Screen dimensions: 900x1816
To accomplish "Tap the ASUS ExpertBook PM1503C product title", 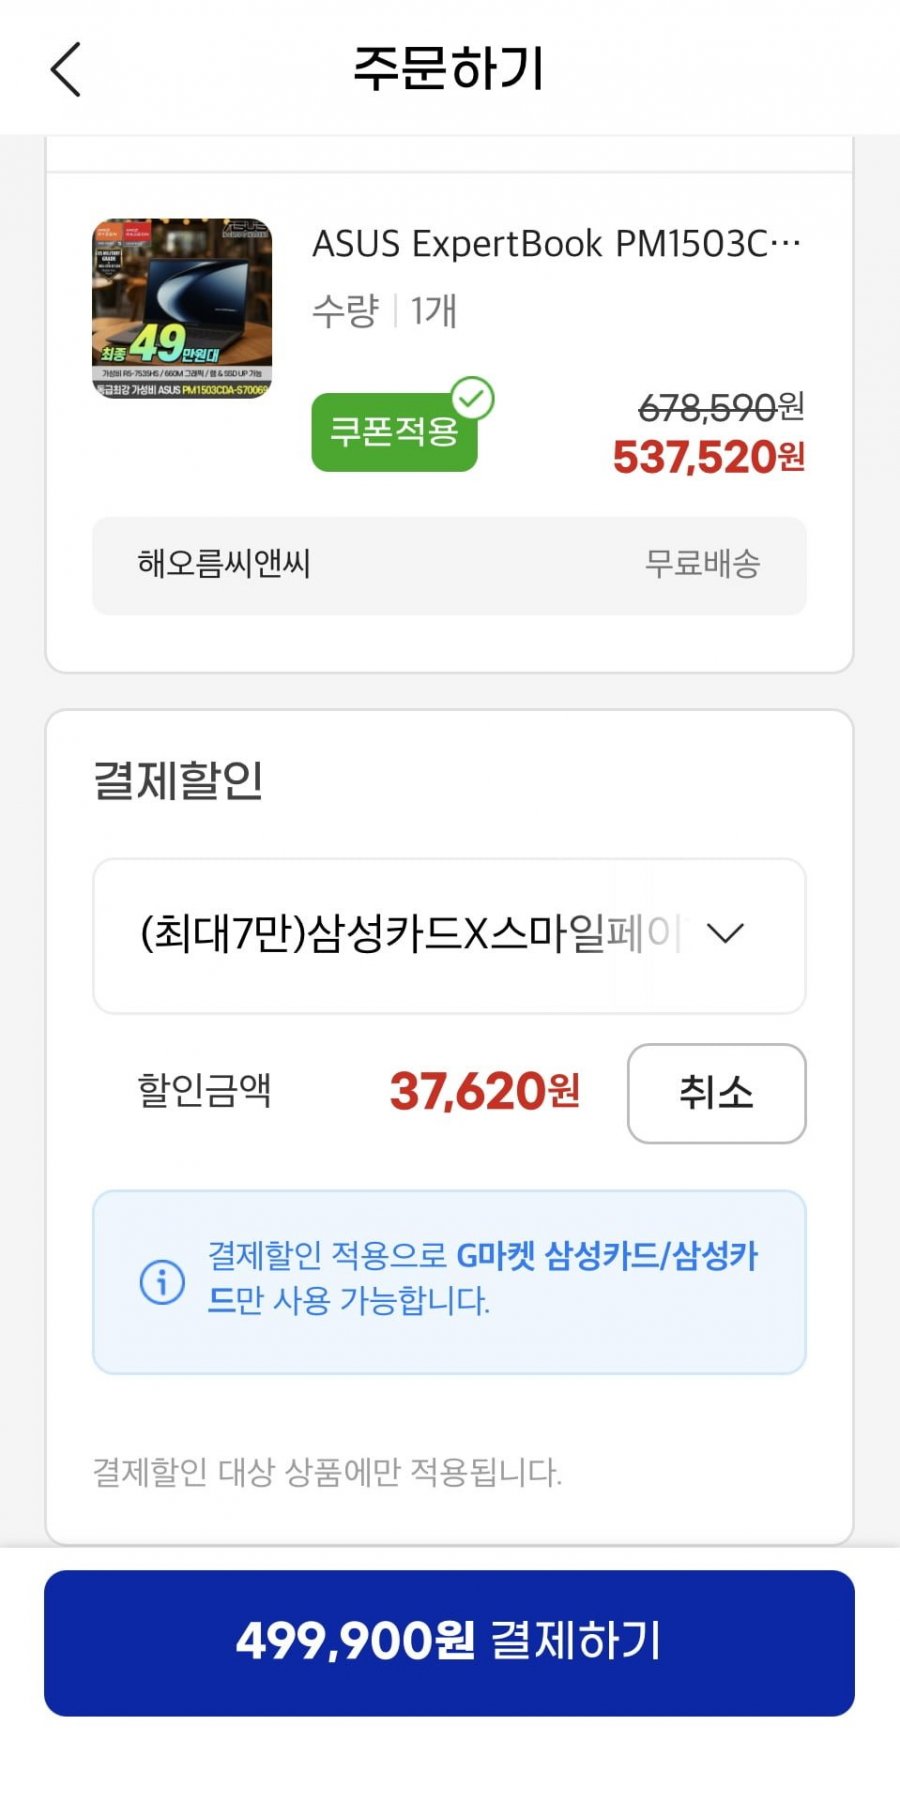I will (556, 244).
